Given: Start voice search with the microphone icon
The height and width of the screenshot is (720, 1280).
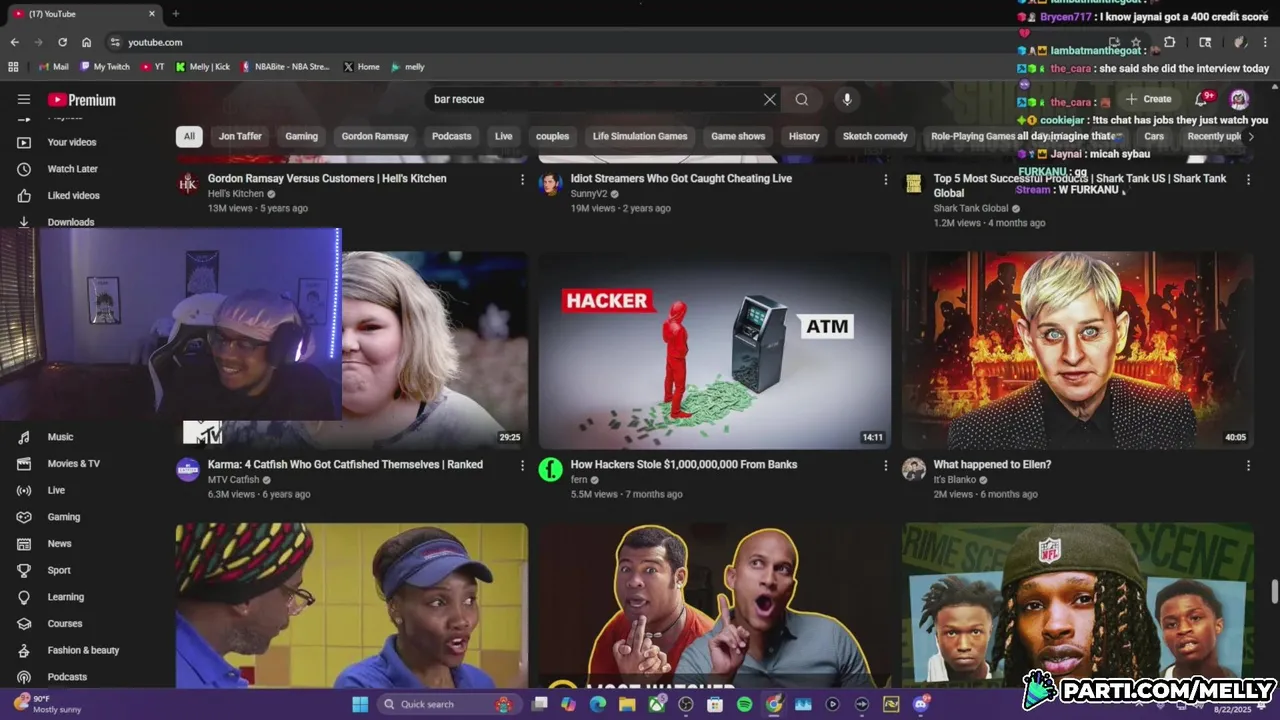Looking at the screenshot, I should point(847,99).
